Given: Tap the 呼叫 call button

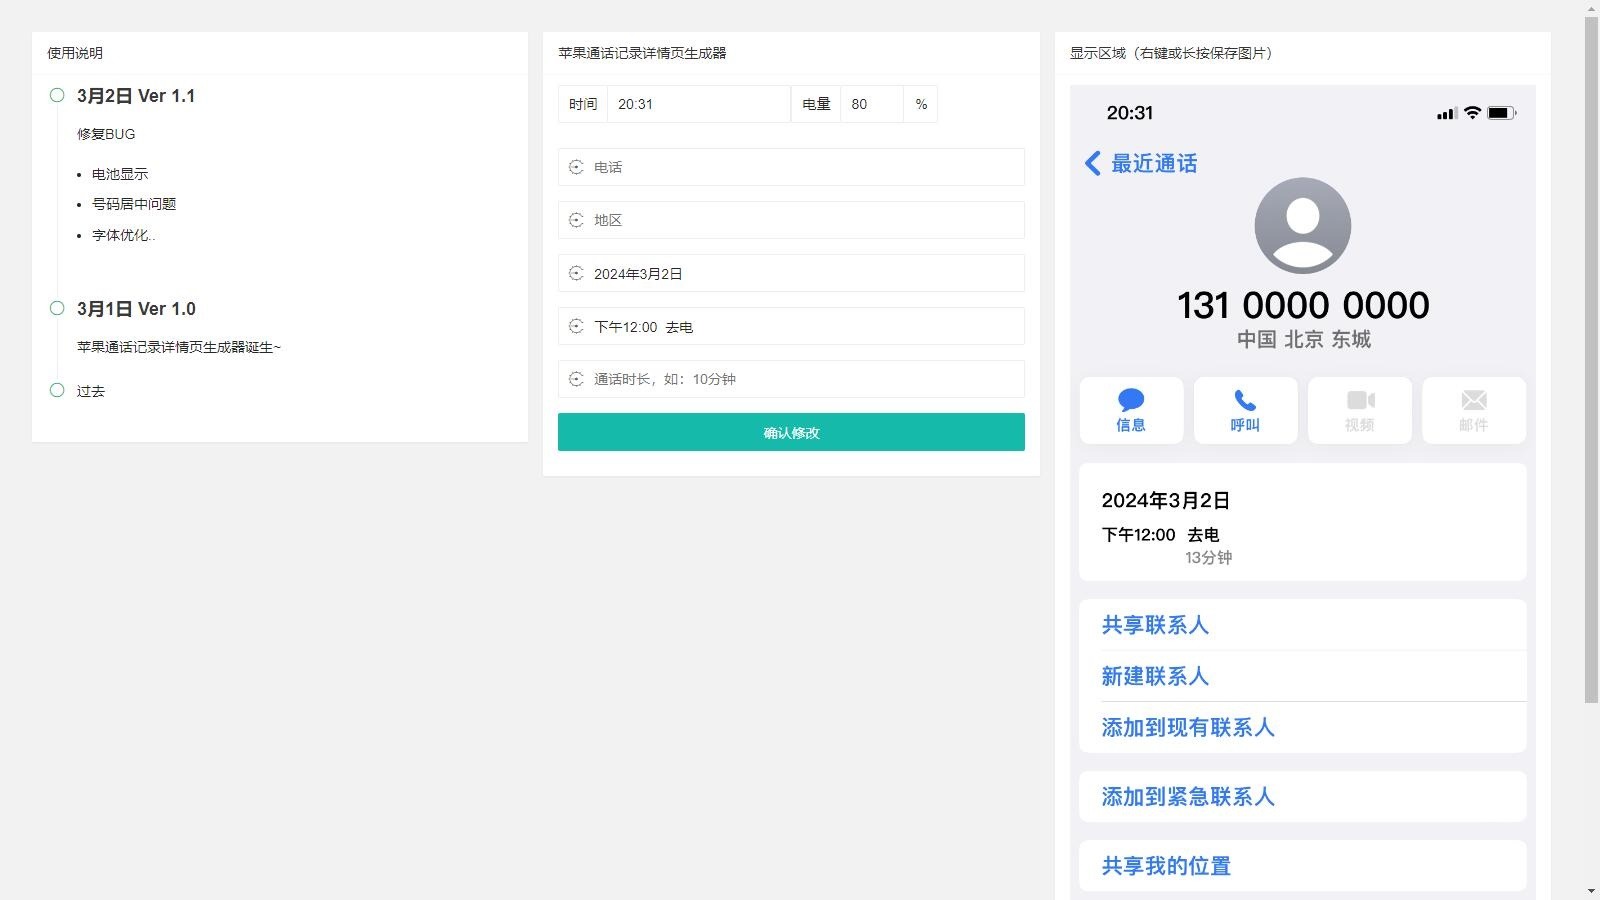Looking at the screenshot, I should pyautogui.click(x=1245, y=410).
